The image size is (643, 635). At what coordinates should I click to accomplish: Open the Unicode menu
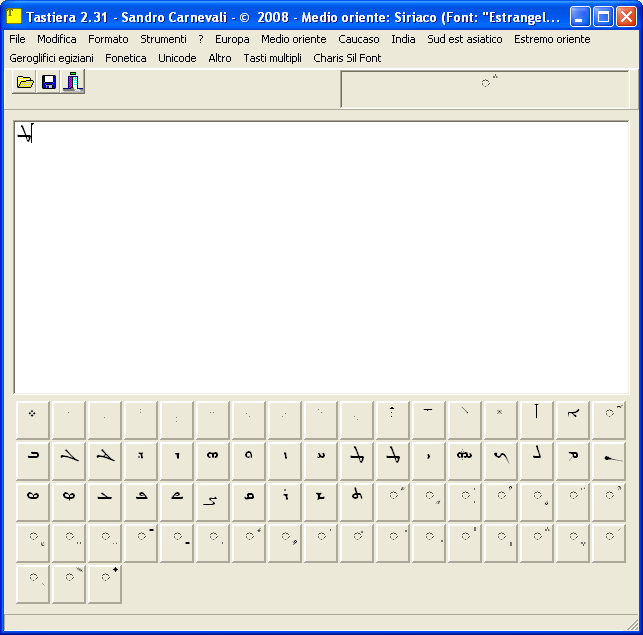pyautogui.click(x=177, y=58)
